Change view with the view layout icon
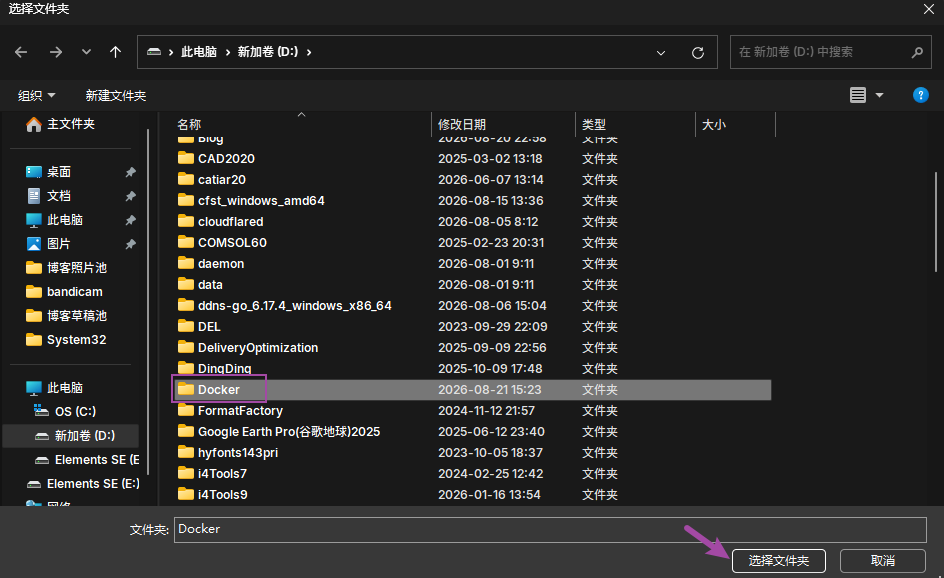944x578 pixels. pos(858,95)
